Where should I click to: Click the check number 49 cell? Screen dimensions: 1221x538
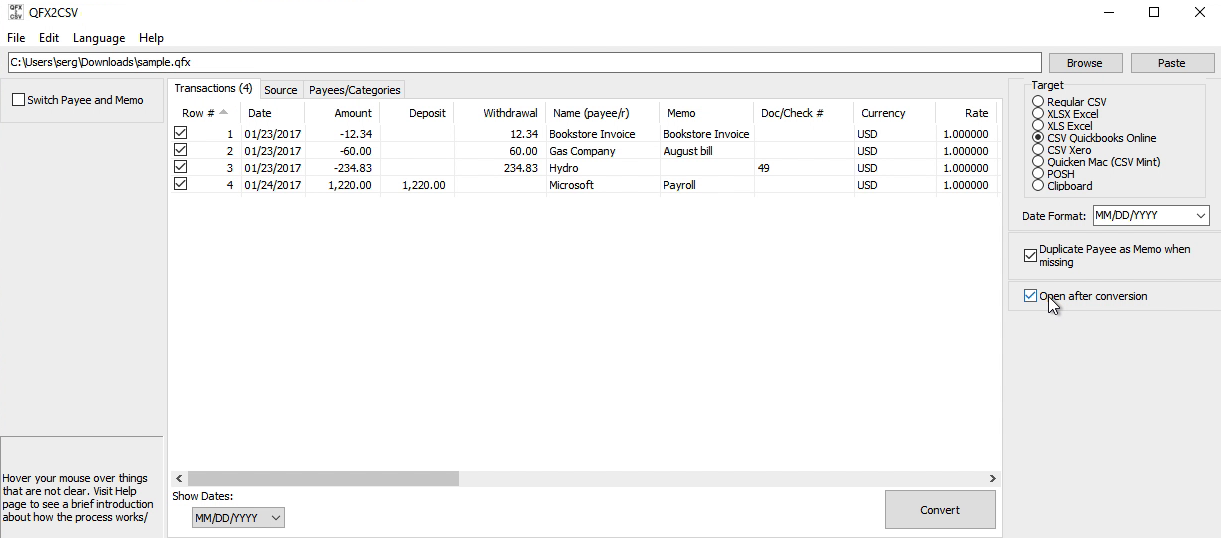804,168
